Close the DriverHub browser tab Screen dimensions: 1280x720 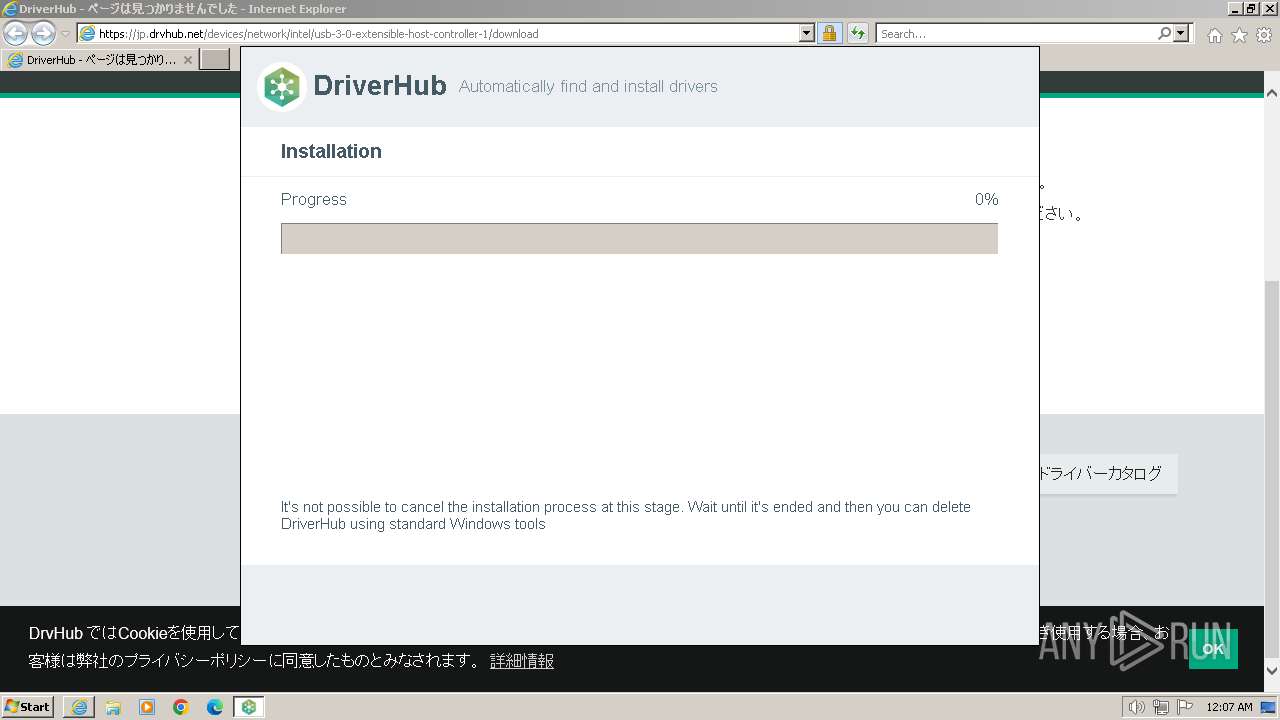pyautogui.click(x=188, y=60)
